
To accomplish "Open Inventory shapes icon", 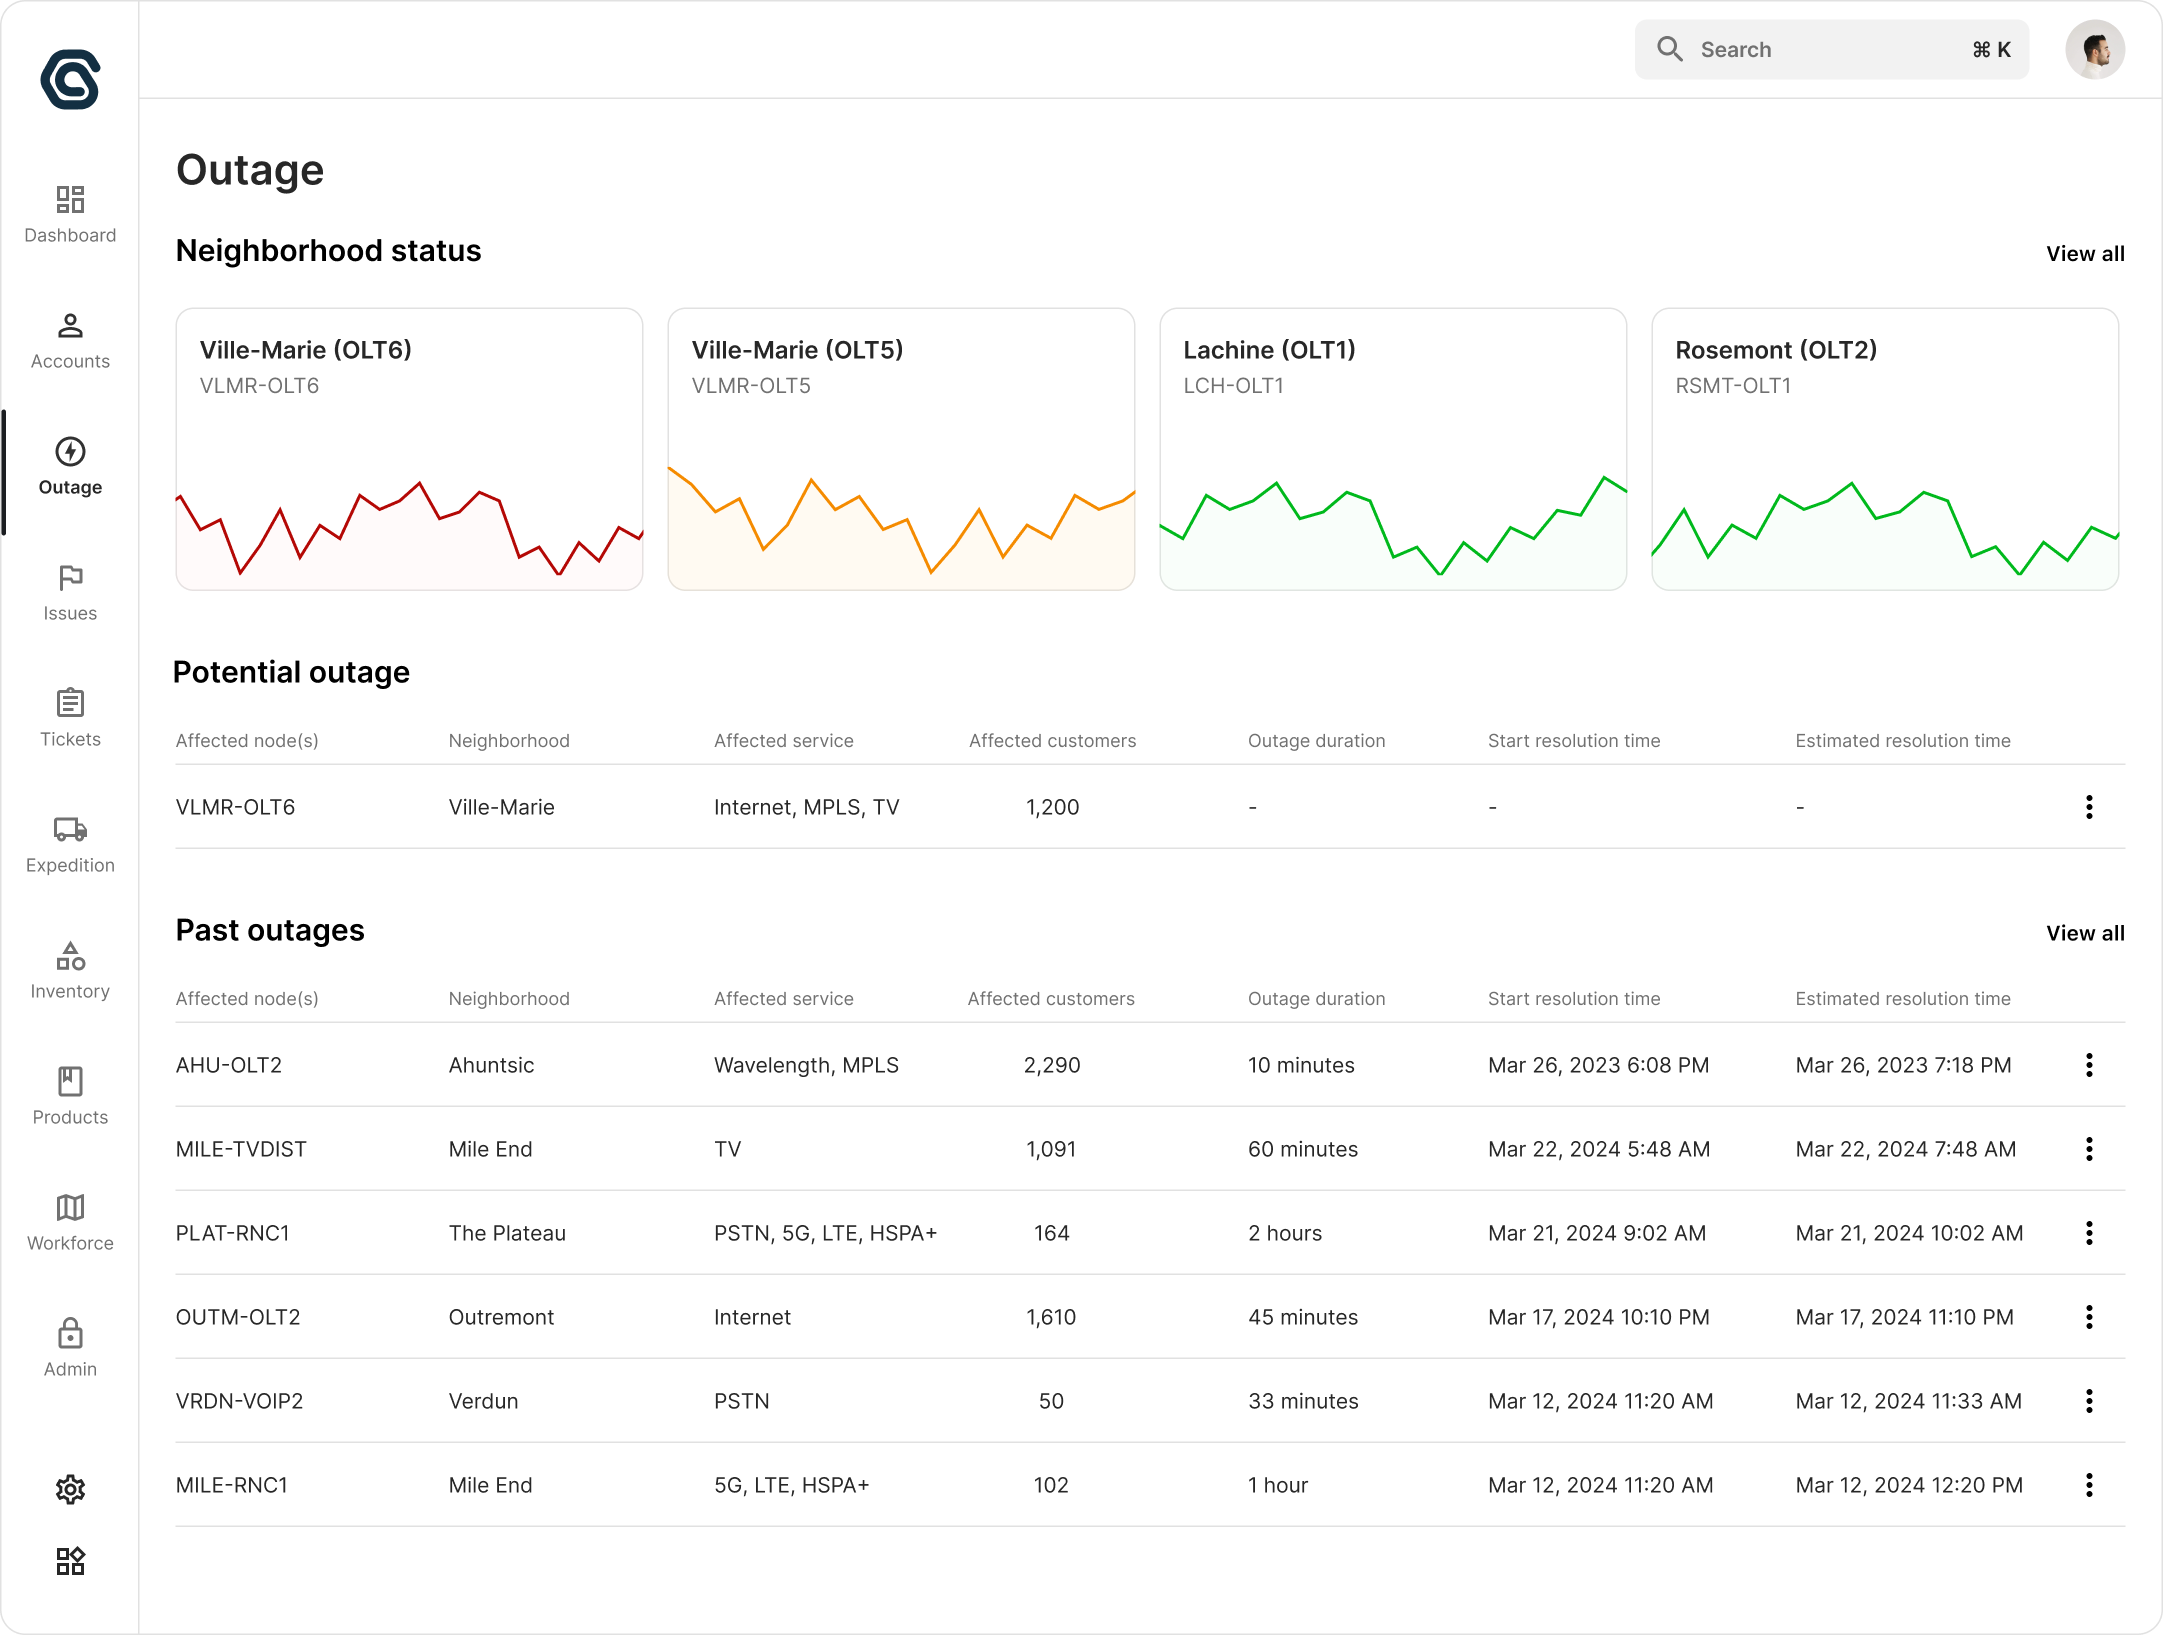I will click(x=70, y=956).
